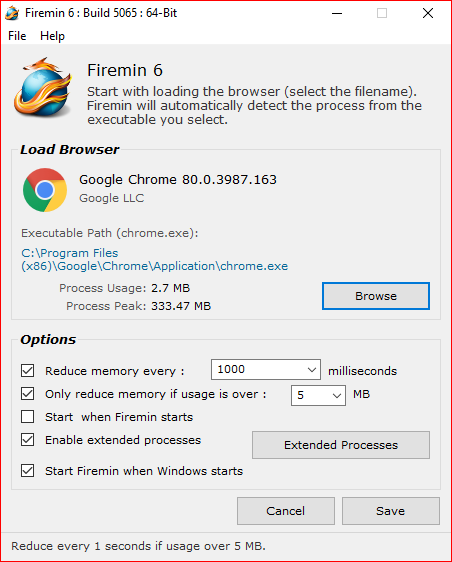Screen dimensions: 452x562
Task: Uncheck Only reduce memory if usage is over
Action: coord(28,394)
